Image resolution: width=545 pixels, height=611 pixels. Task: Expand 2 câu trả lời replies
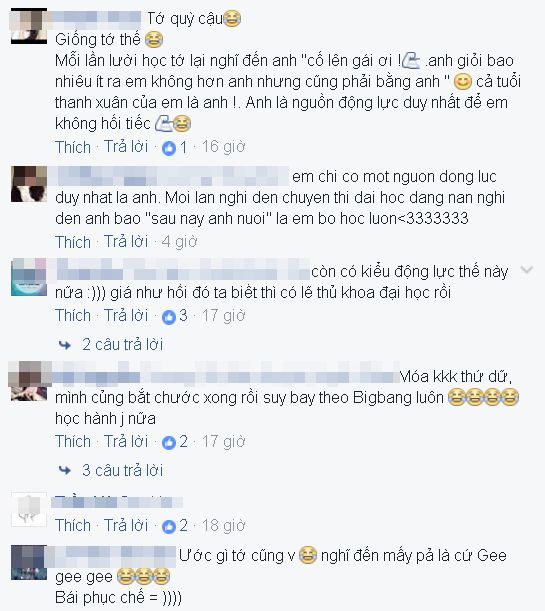pos(122,344)
